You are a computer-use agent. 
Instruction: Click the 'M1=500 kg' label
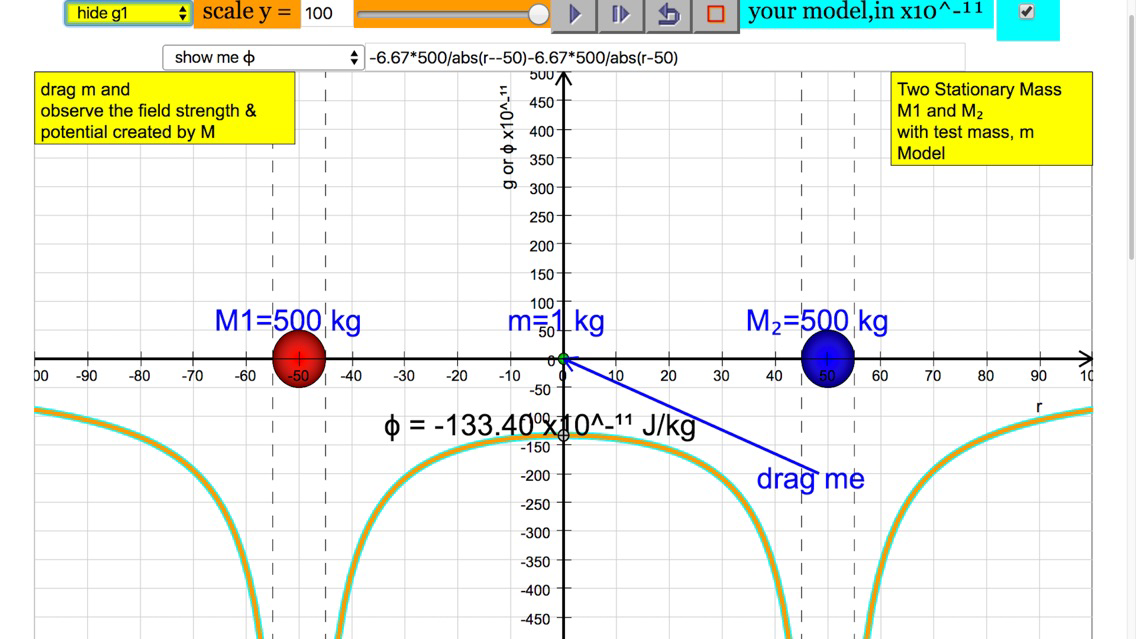pyautogui.click(x=288, y=321)
